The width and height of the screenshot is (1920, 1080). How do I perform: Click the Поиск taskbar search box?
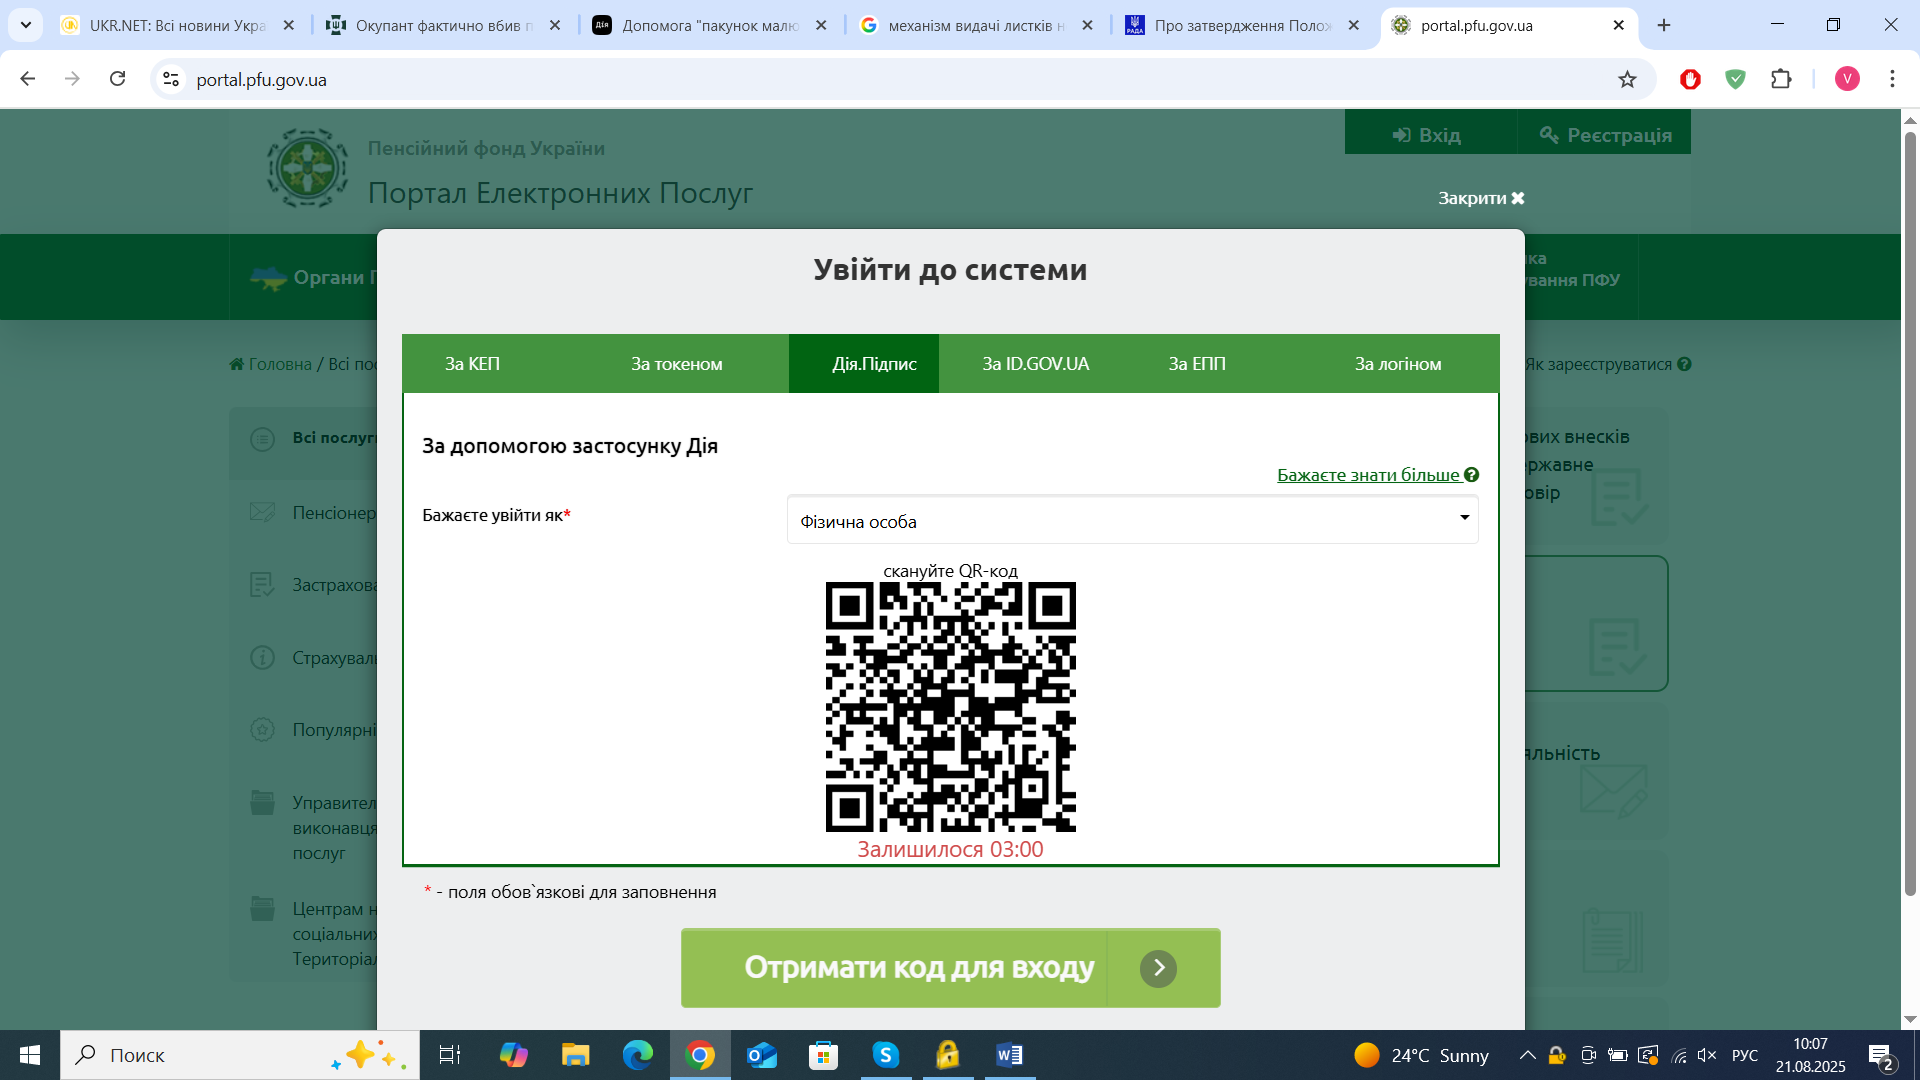pyautogui.click(x=240, y=1055)
